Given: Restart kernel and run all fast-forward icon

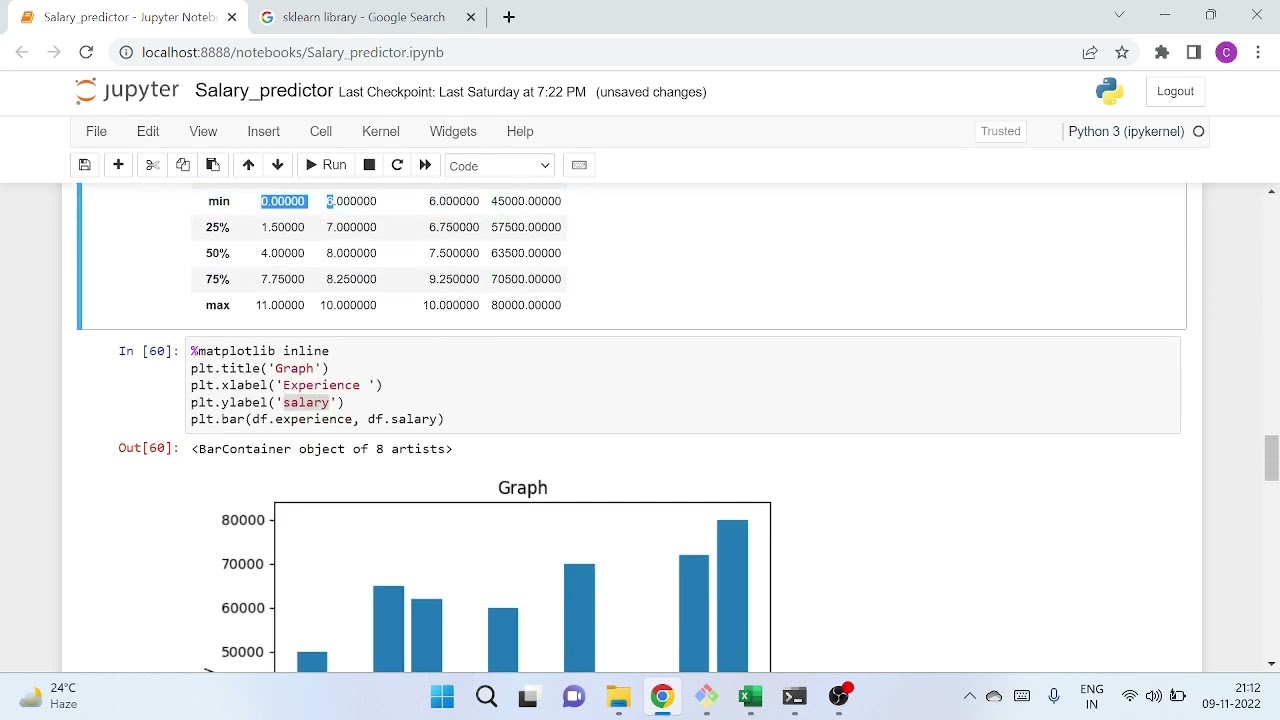Looking at the screenshot, I should click(425, 165).
